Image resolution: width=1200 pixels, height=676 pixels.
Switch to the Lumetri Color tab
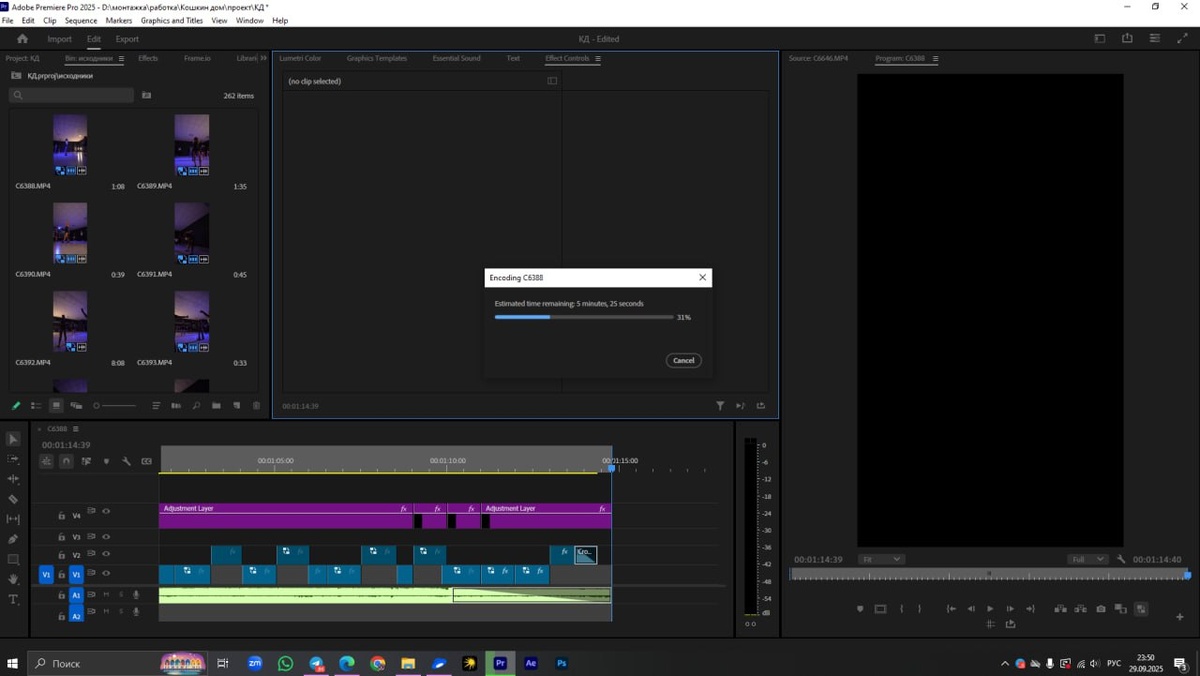[300, 58]
